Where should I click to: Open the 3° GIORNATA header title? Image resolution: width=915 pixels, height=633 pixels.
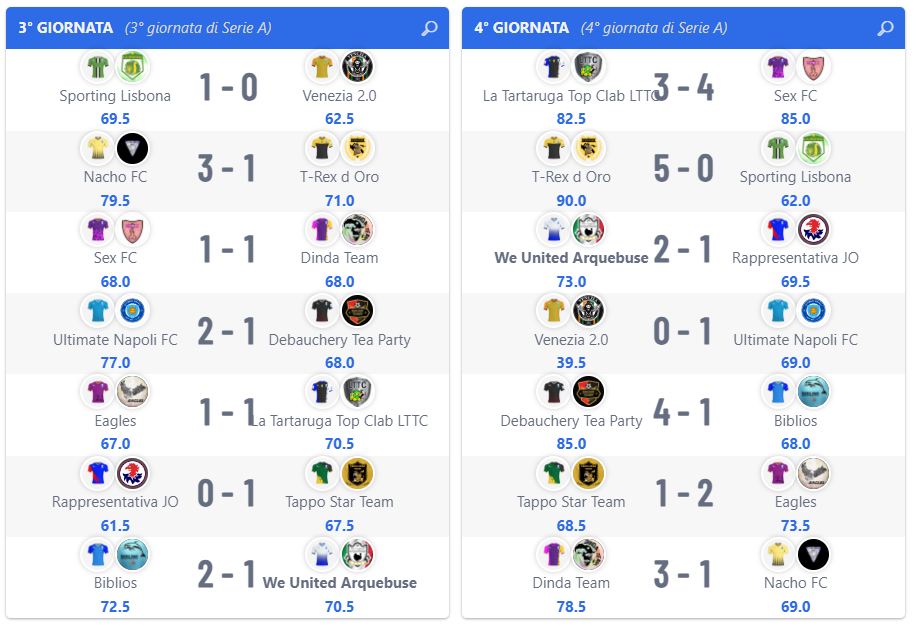click(65, 28)
